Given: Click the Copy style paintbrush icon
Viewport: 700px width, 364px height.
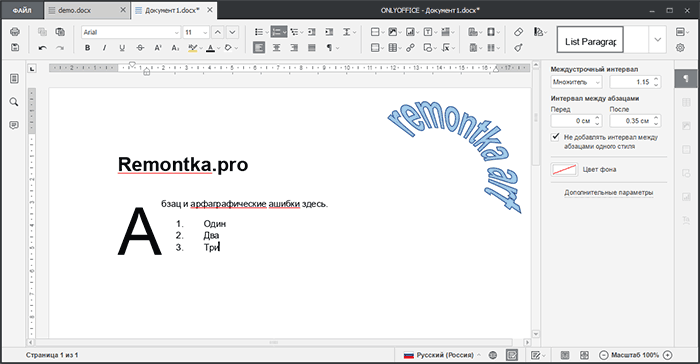Looking at the screenshot, I should pyautogui.click(x=518, y=48).
